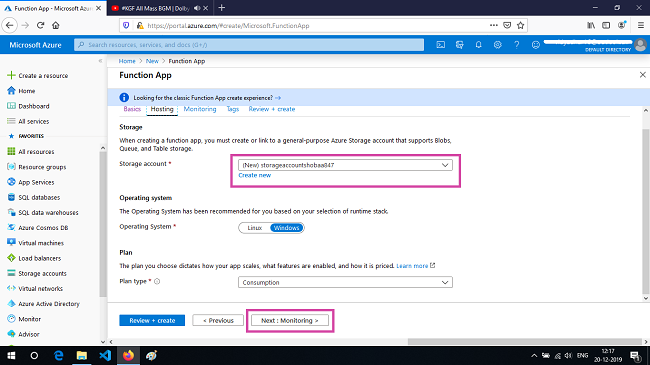Viewport: 650px width, 365px height.
Task: Click the feedback smiley icon
Action: coord(536,45)
